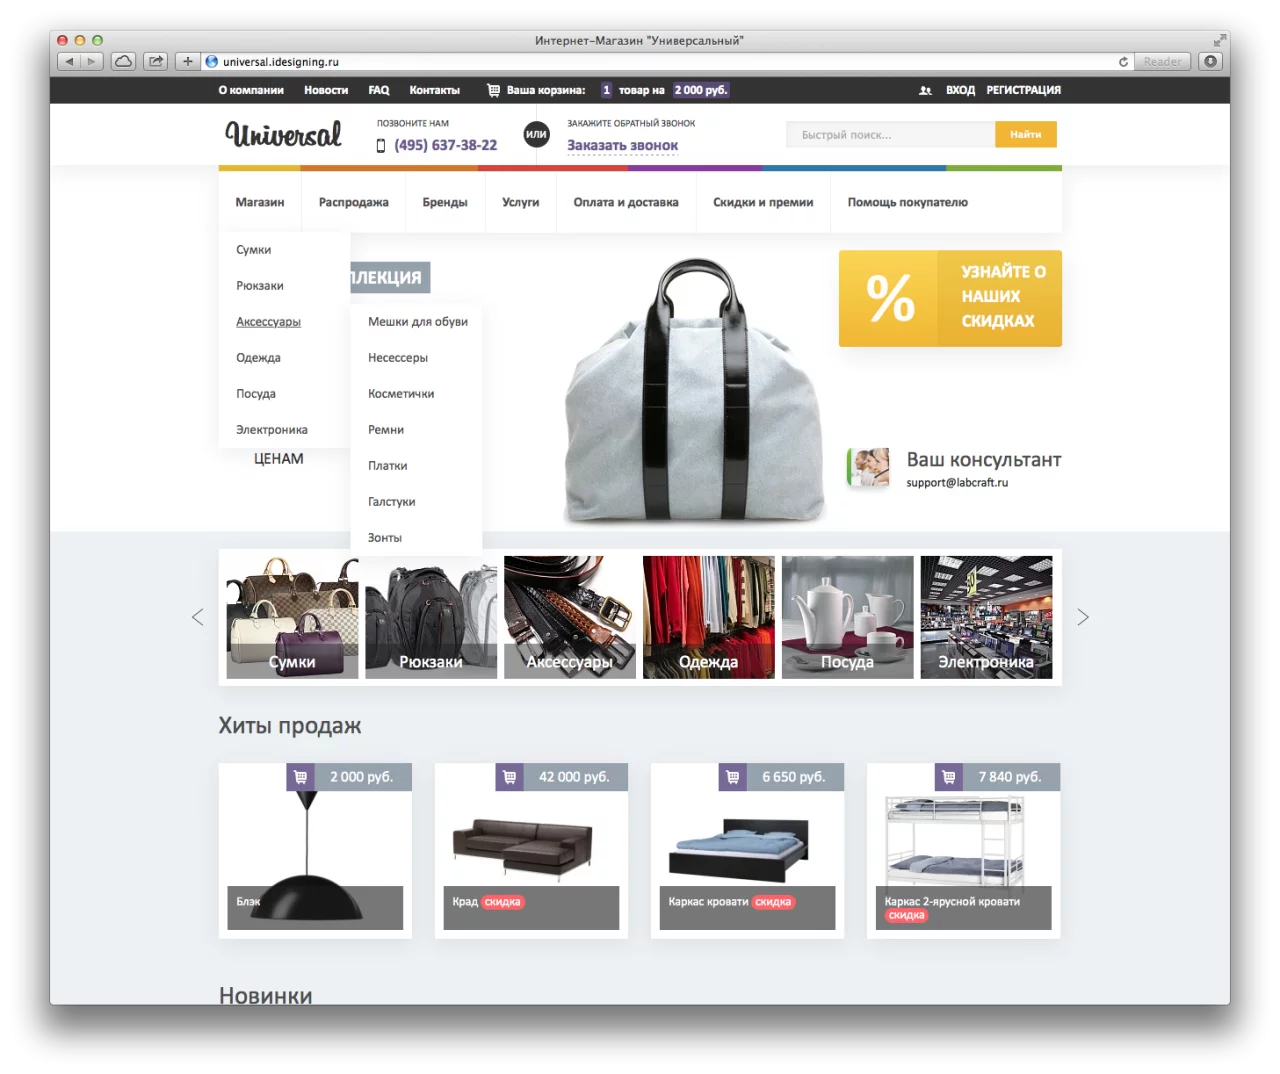
Task: Reload the page with the refresh icon
Action: click(1123, 62)
